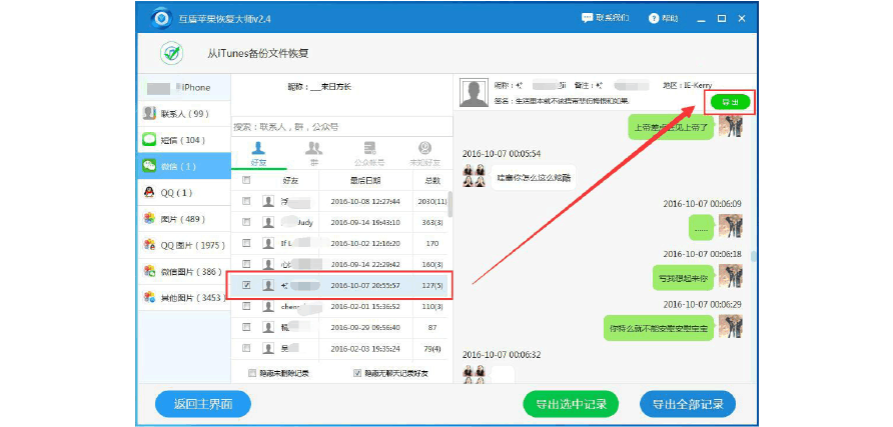Select the QQ (1) penguin icon
Viewport: 893px width, 427px height.
click(149, 192)
